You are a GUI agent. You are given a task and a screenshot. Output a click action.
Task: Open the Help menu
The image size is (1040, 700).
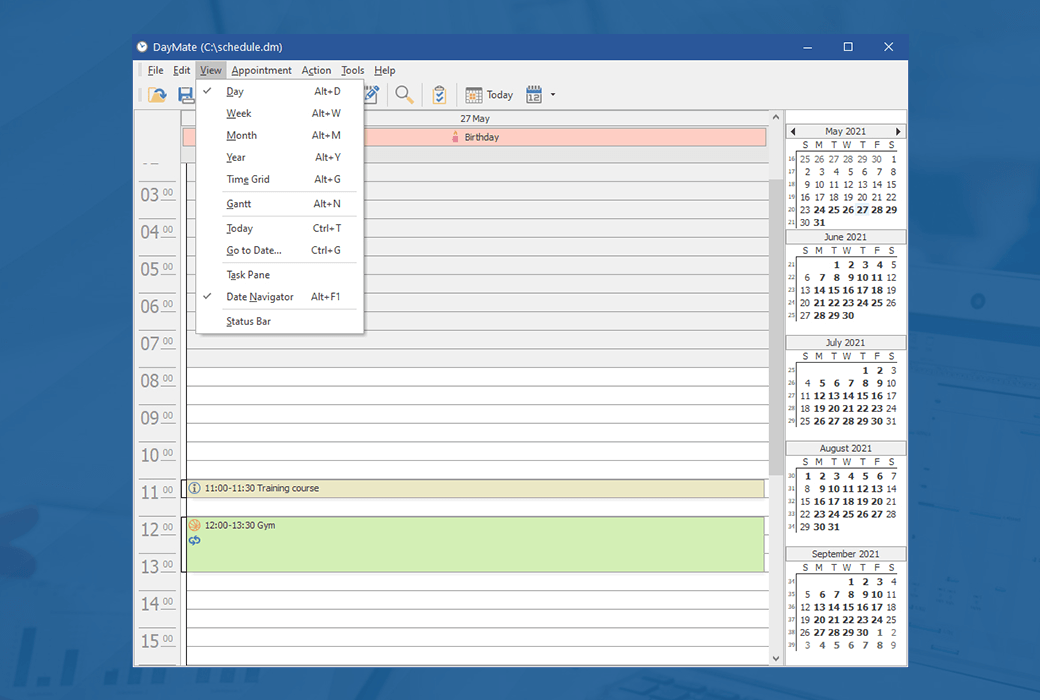385,70
